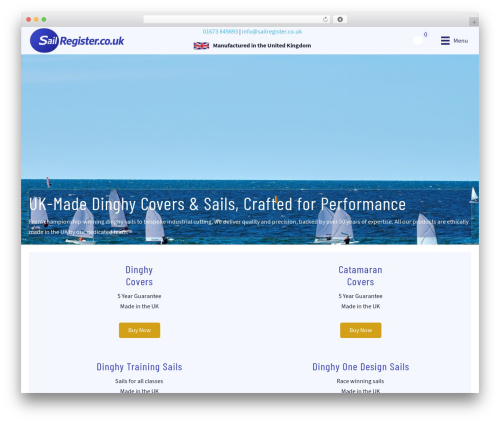This screenshot has width=500, height=423.
Task: Click 'Made in the UK' under Catamaran Covers
Action: 361,306
